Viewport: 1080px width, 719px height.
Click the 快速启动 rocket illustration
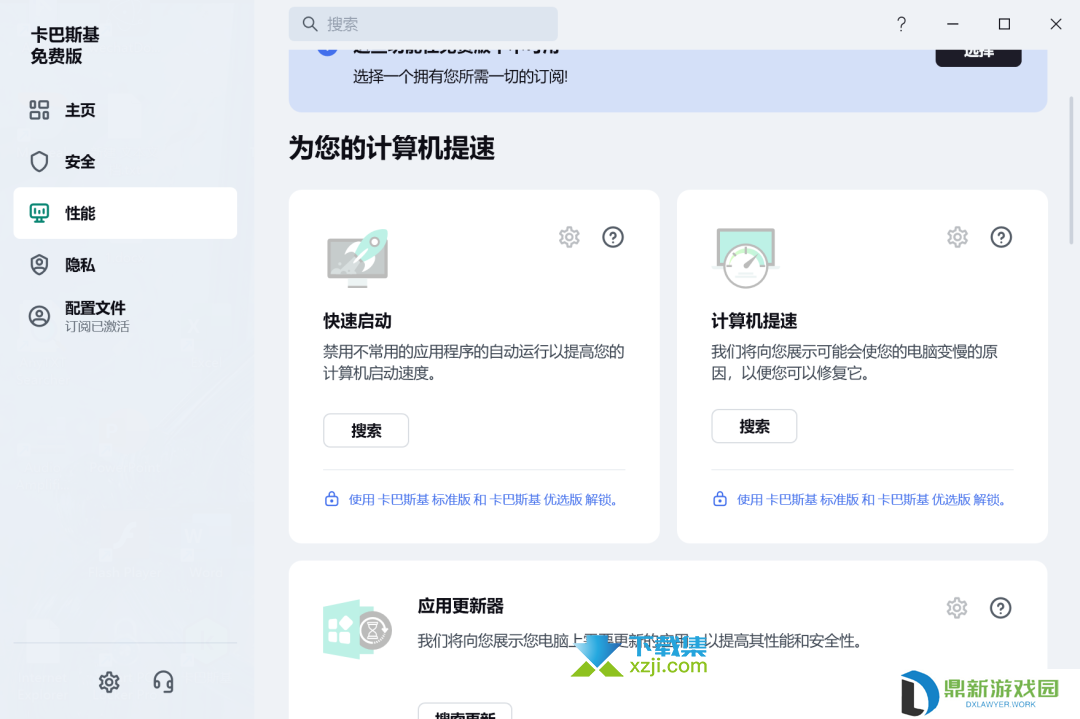coord(357,258)
